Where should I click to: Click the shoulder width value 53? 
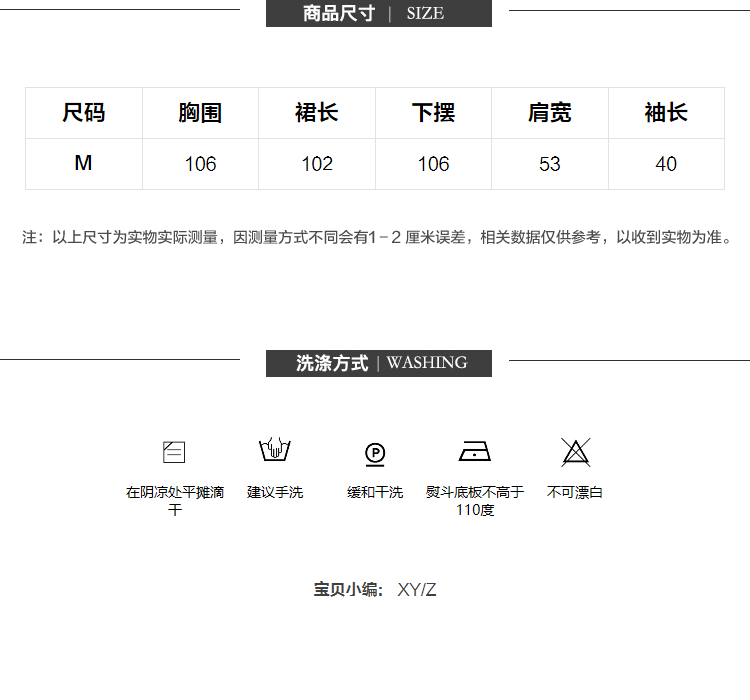point(550,164)
